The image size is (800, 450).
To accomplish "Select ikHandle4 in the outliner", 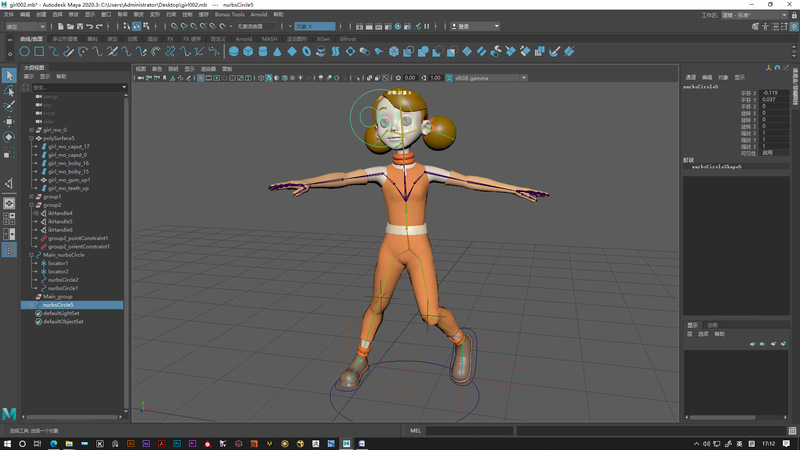I will click(60, 213).
